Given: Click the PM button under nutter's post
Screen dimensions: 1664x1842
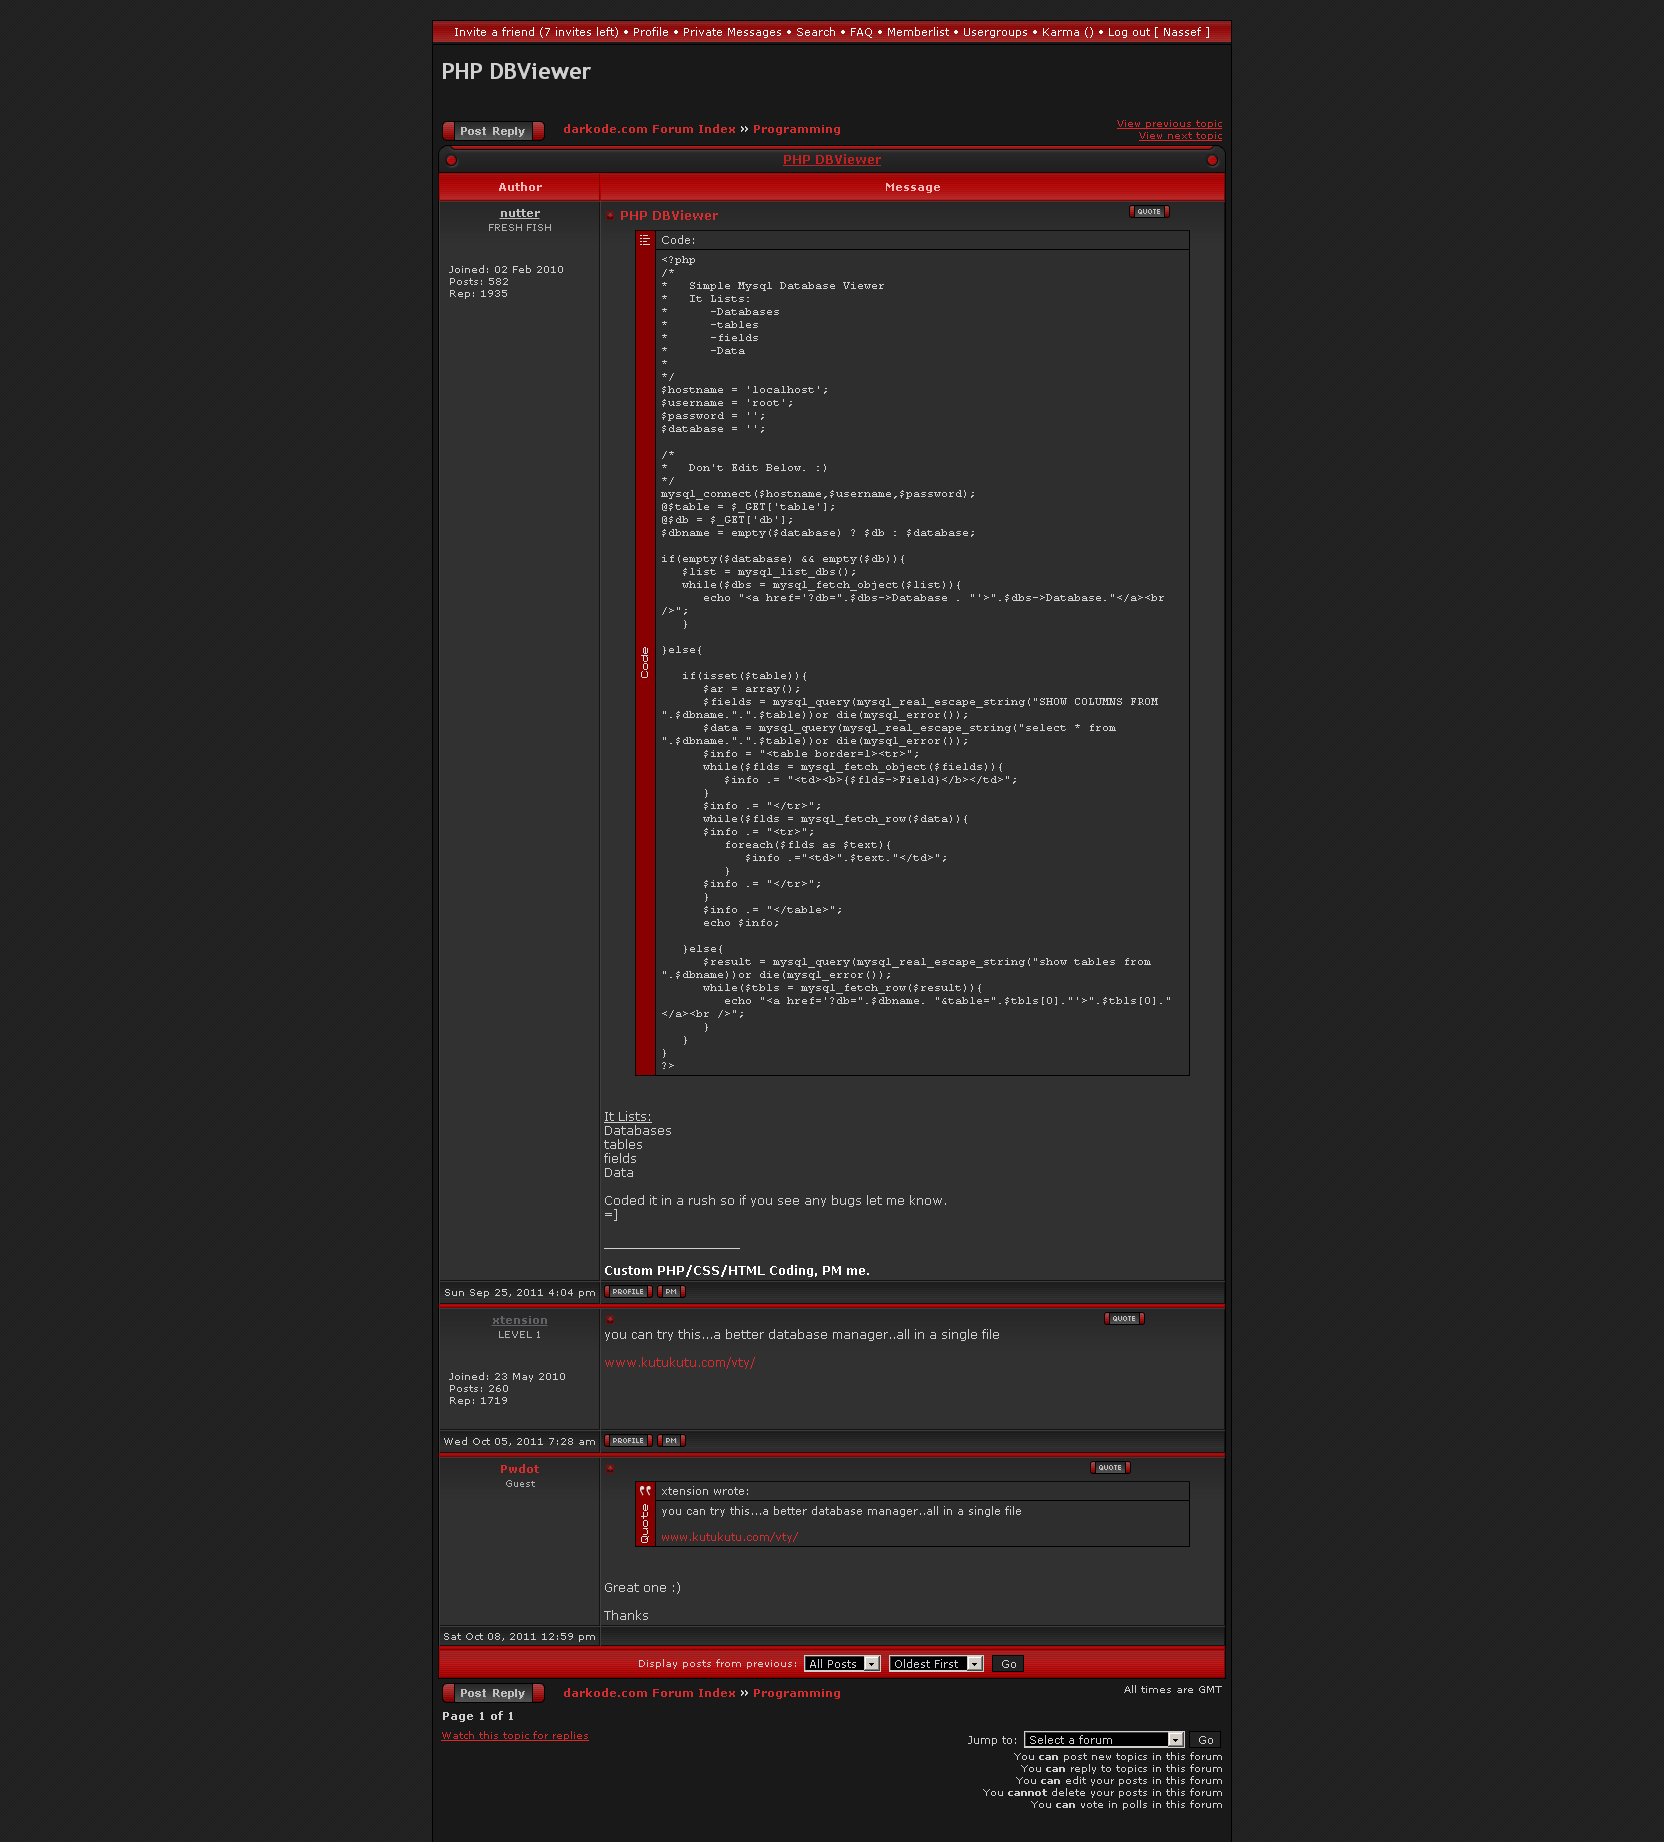Looking at the screenshot, I should tap(671, 1292).
